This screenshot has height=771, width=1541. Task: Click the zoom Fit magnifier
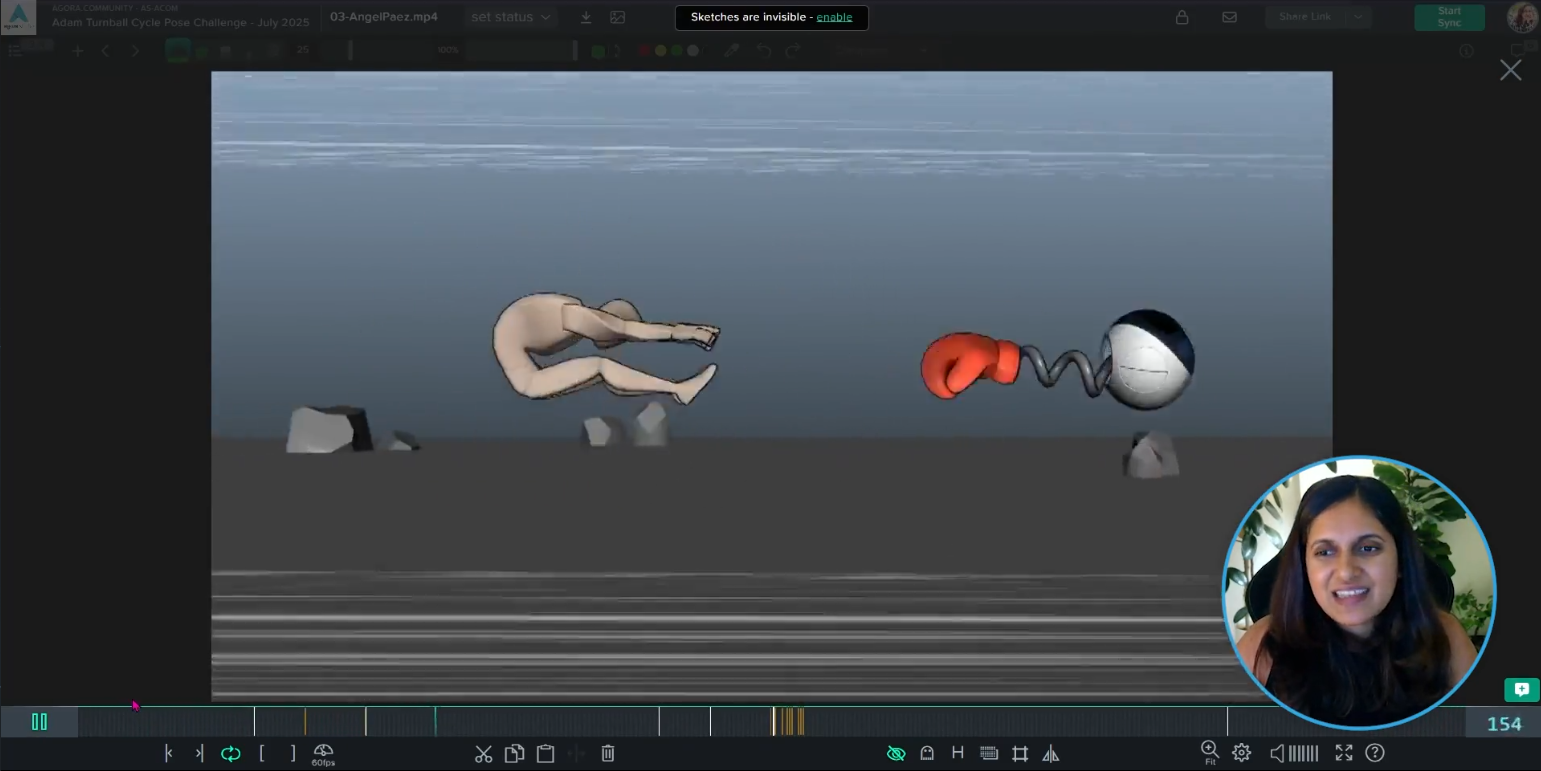click(x=1210, y=752)
